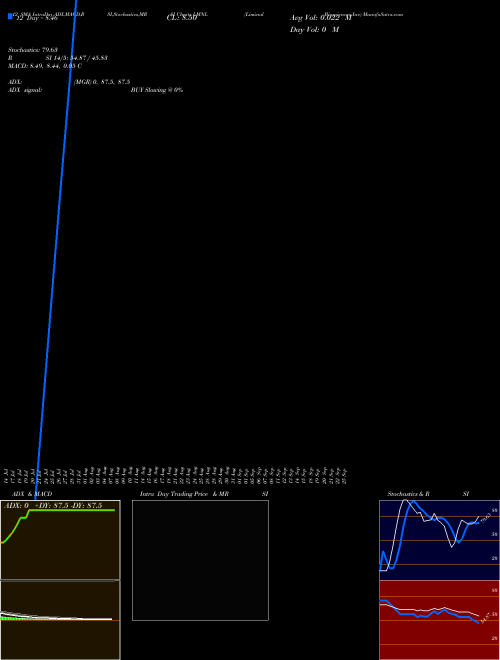The height and width of the screenshot is (660, 500).
Task: Click the 'ADX signal:' label
Action: click(x=25, y=90)
